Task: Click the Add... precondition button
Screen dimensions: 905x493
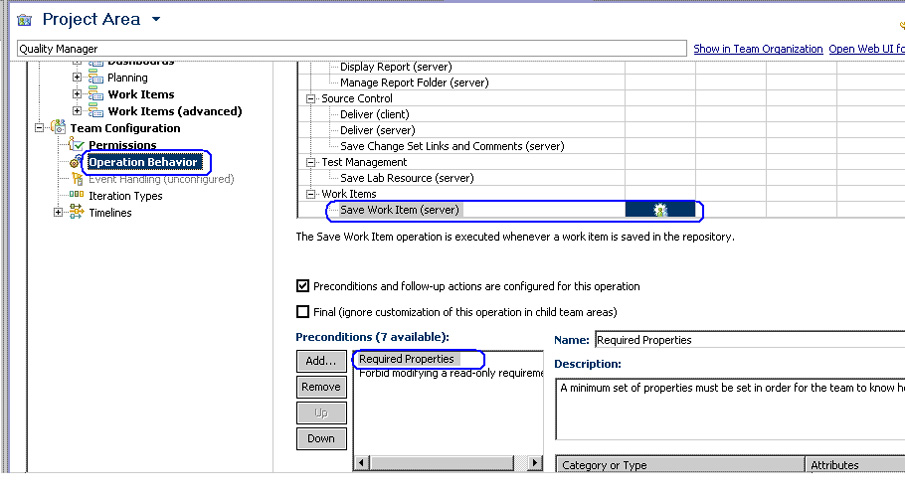Action: pyautogui.click(x=320, y=361)
